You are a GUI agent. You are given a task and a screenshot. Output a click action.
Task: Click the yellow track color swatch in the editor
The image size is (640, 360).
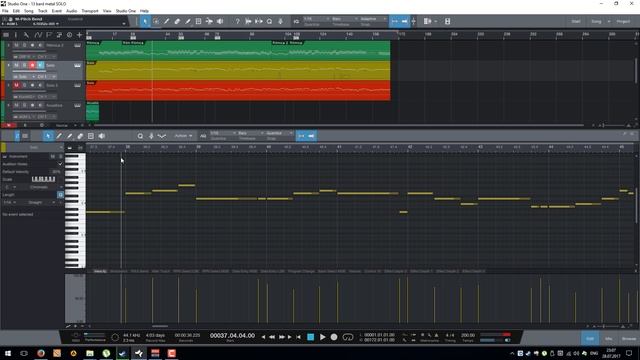pyautogui.click(x=4, y=147)
